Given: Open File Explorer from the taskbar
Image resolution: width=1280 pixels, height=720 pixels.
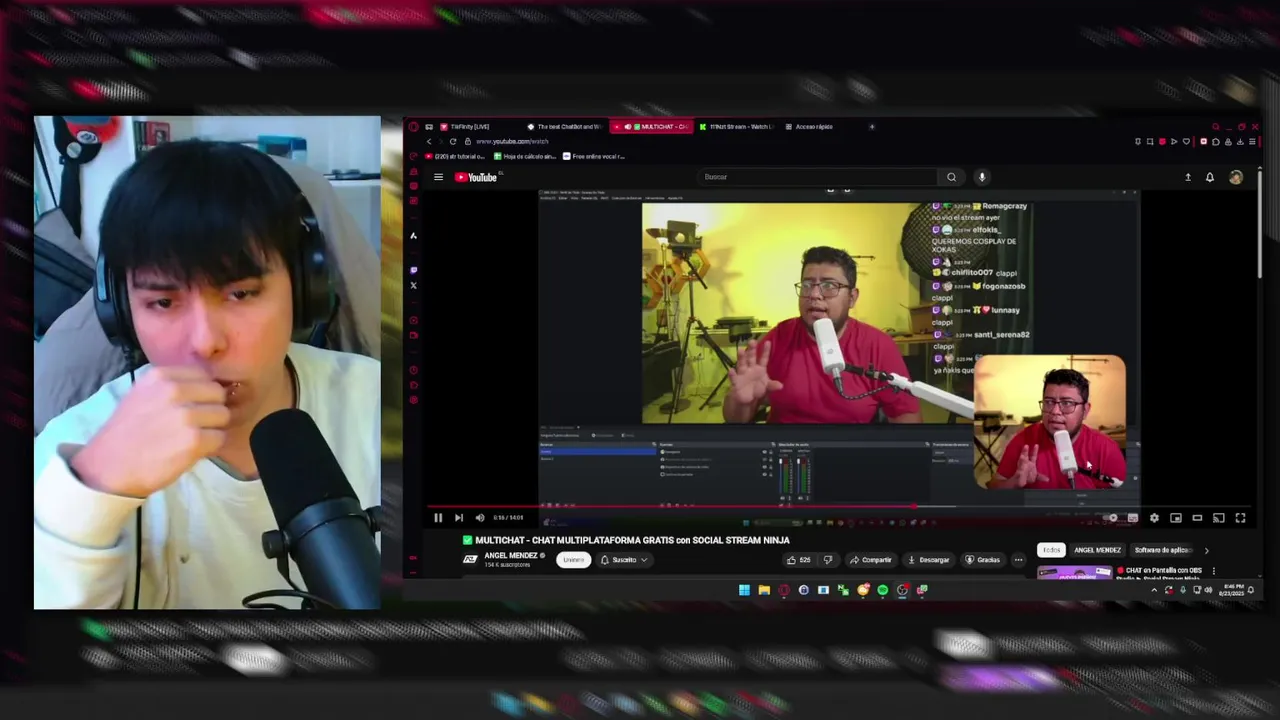Looking at the screenshot, I should click(x=764, y=590).
